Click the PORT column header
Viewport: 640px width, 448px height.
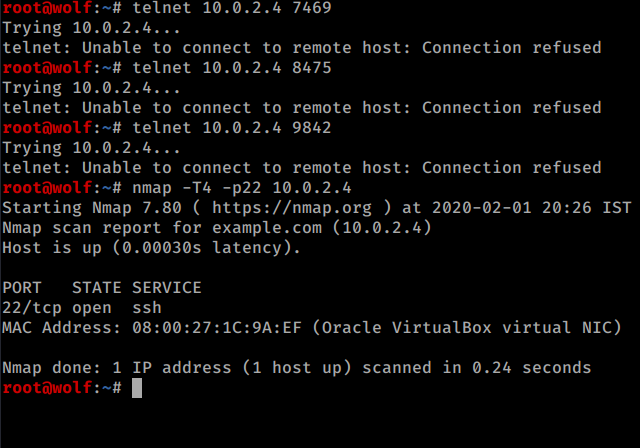click(22, 288)
